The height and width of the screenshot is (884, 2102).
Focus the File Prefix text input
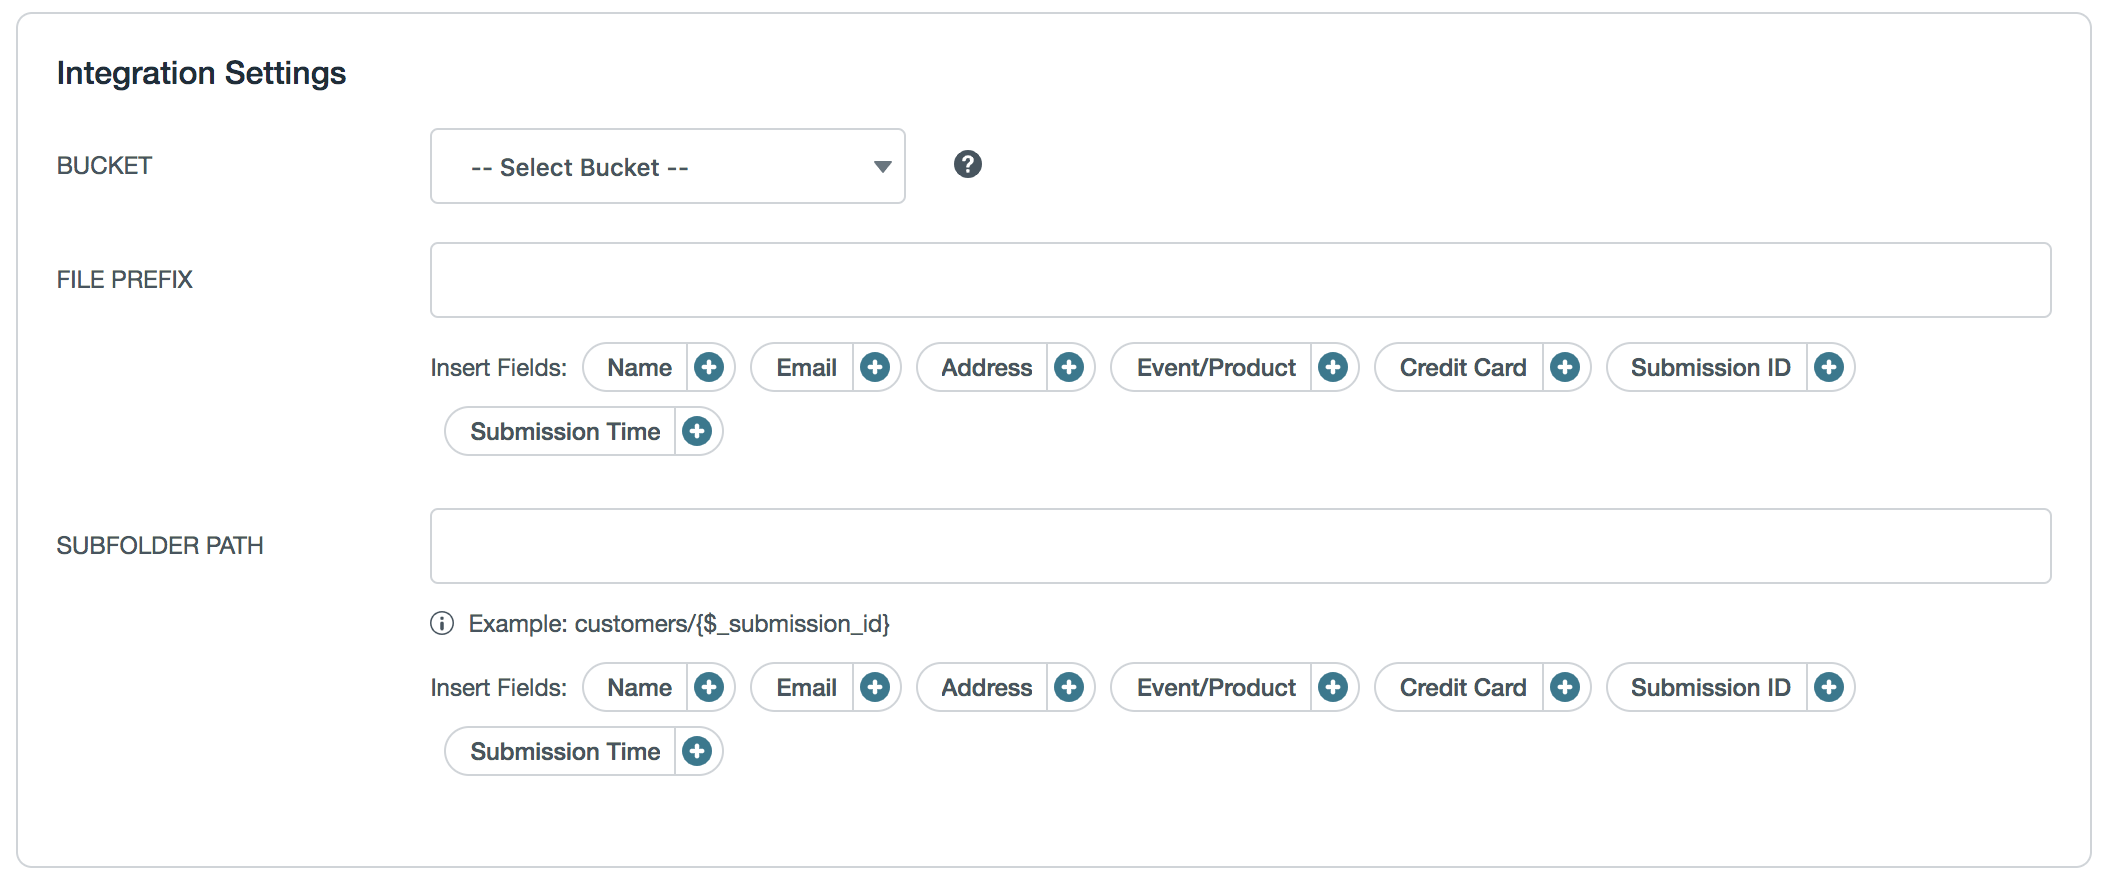click(1240, 280)
